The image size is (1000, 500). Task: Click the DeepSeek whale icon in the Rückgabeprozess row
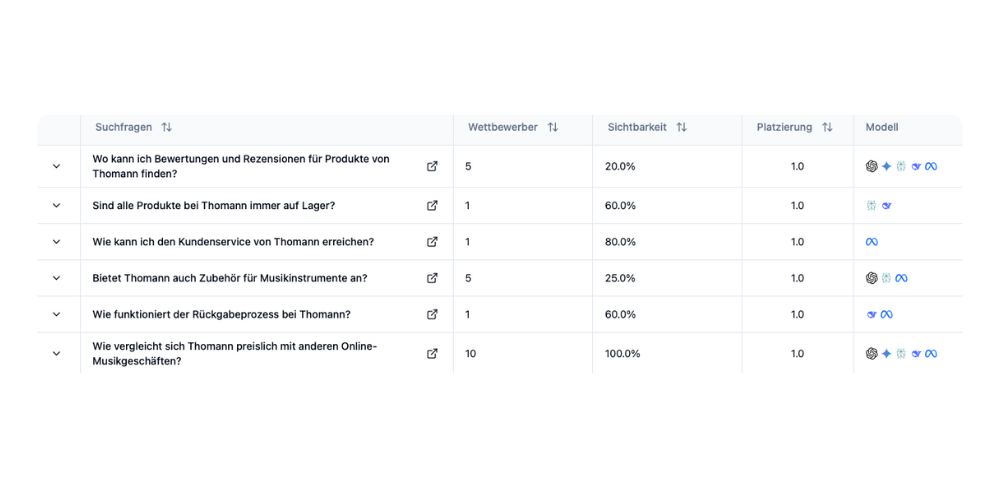tap(872, 314)
